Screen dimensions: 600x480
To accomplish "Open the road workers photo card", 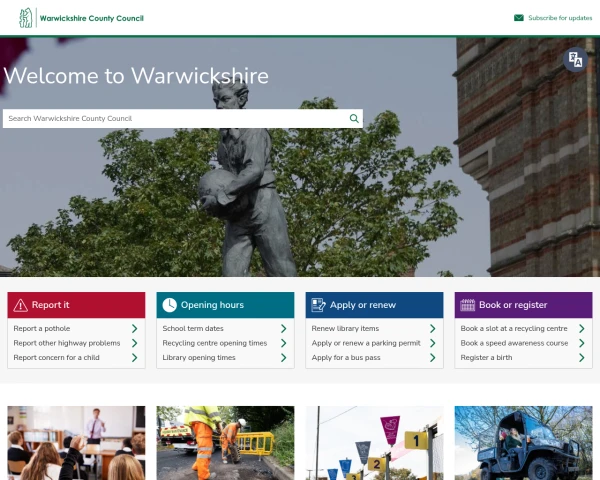I will coord(225,443).
